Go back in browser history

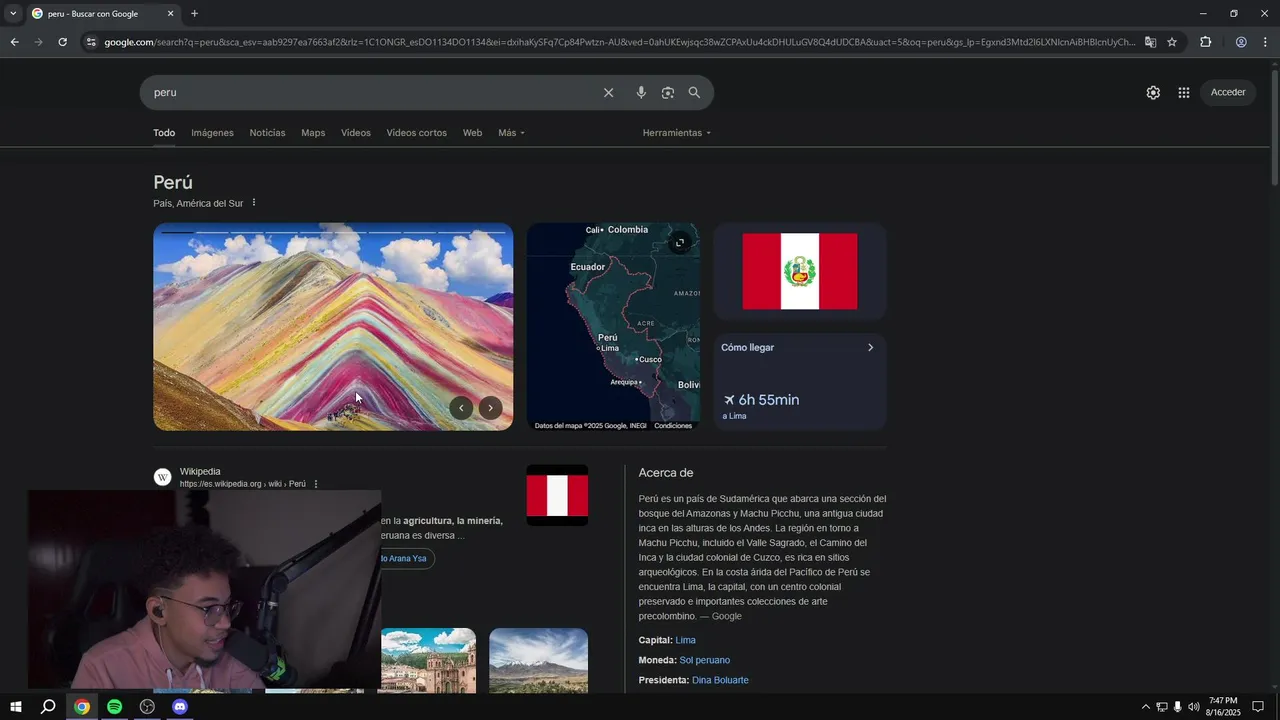tap(14, 42)
